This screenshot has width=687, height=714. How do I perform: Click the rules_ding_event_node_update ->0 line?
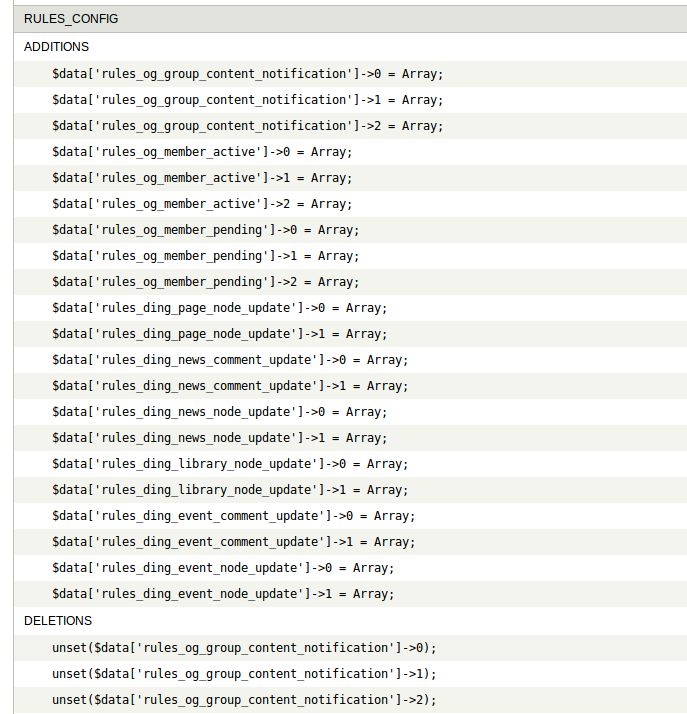click(223, 567)
